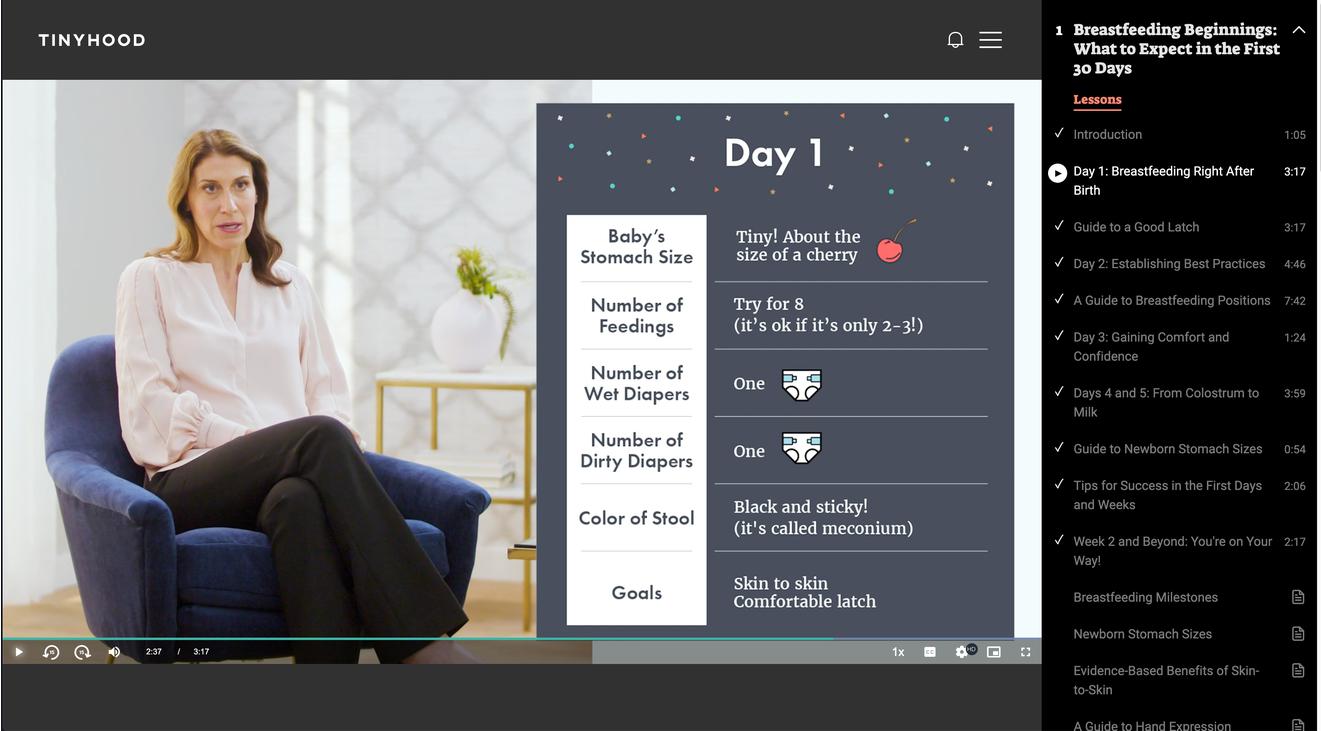Viewport: 1321px width, 731px height.
Task: Click the play icon beside Day 1 lesson
Action: 1057,173
